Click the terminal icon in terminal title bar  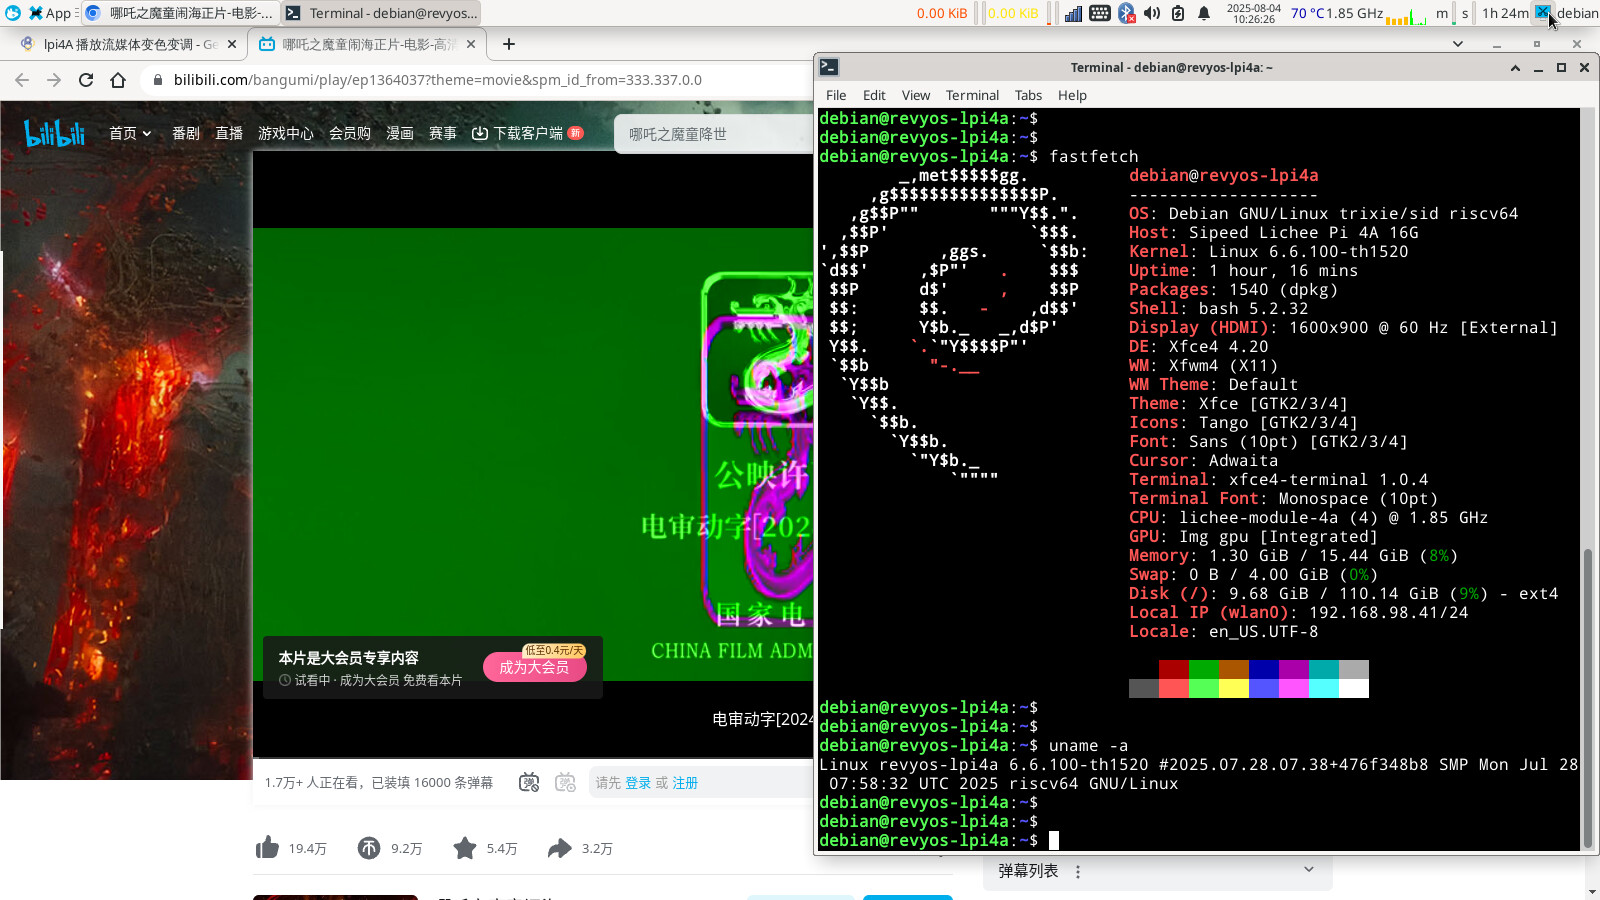click(x=829, y=67)
